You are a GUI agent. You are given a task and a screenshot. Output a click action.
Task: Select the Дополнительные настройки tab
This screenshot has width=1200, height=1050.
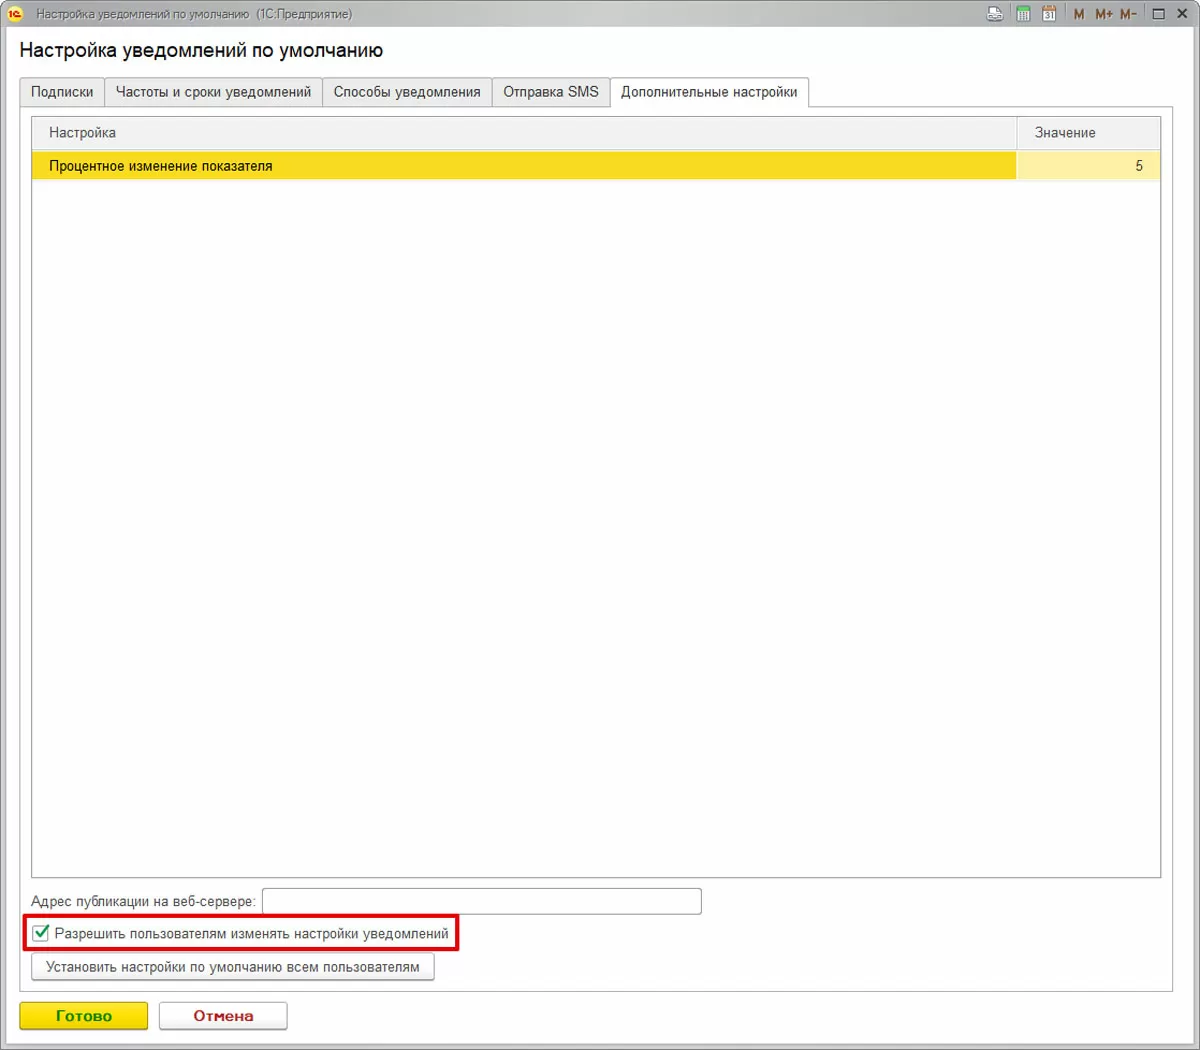(709, 92)
